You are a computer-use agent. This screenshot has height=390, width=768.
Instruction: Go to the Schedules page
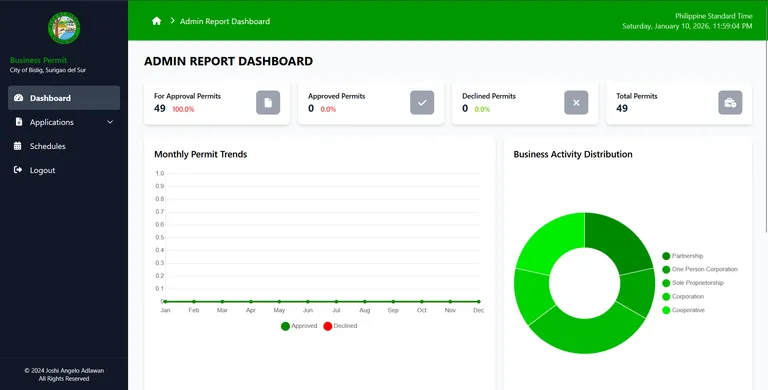(x=64, y=146)
